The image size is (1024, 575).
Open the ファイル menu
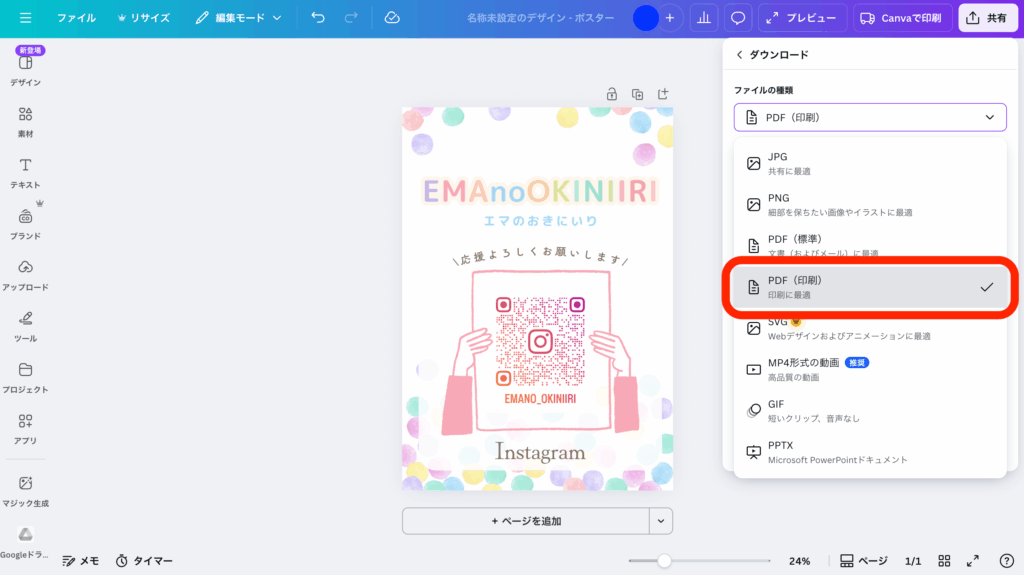coord(76,18)
